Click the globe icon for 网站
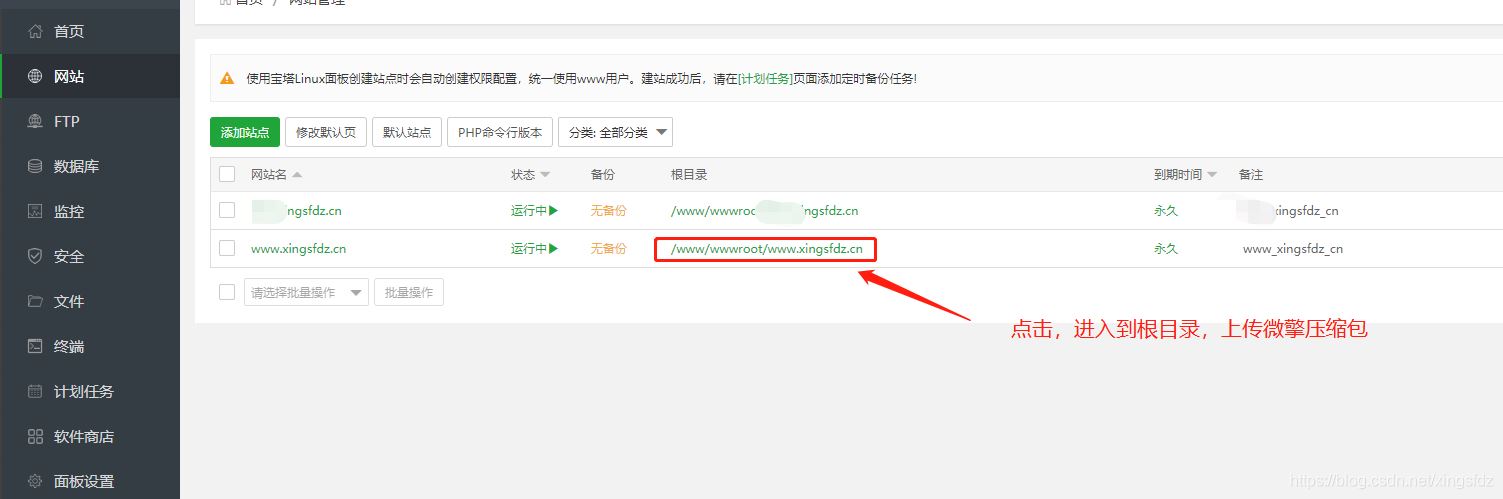The width and height of the screenshot is (1503, 499). [35, 77]
